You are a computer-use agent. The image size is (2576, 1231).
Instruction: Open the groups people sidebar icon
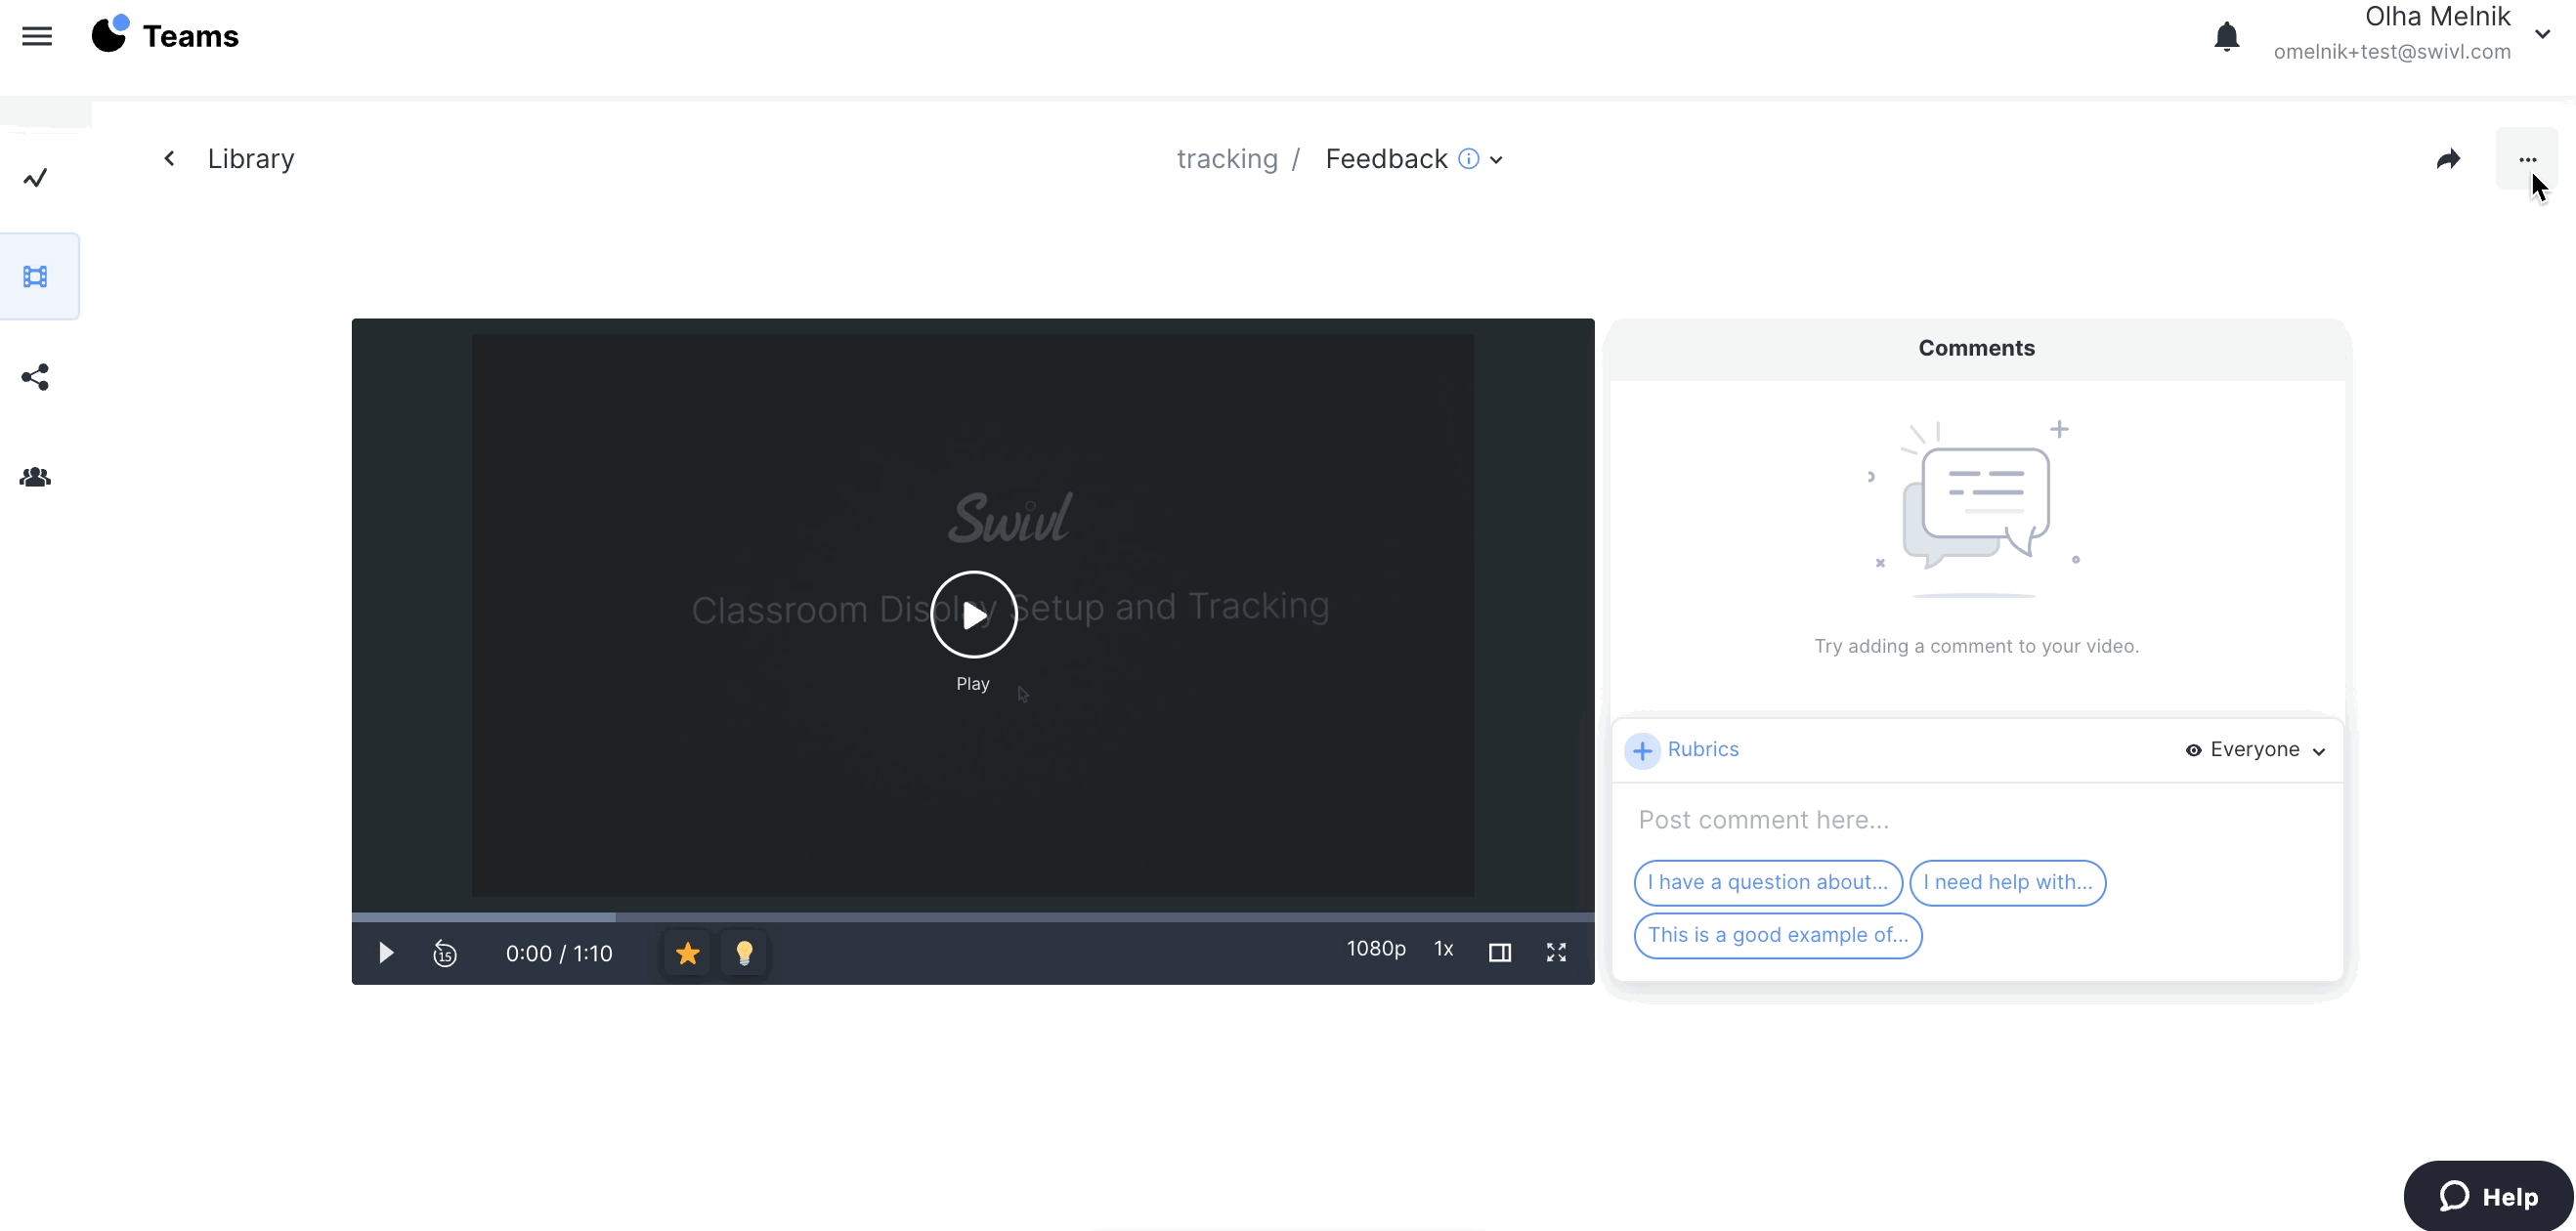[x=36, y=477]
